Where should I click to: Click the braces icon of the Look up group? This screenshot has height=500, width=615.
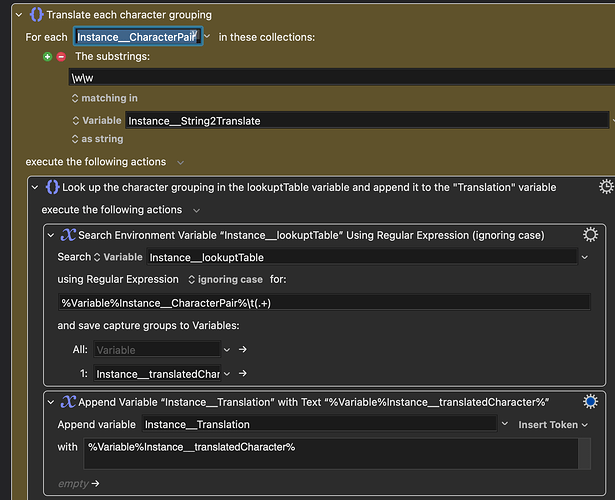[53, 187]
